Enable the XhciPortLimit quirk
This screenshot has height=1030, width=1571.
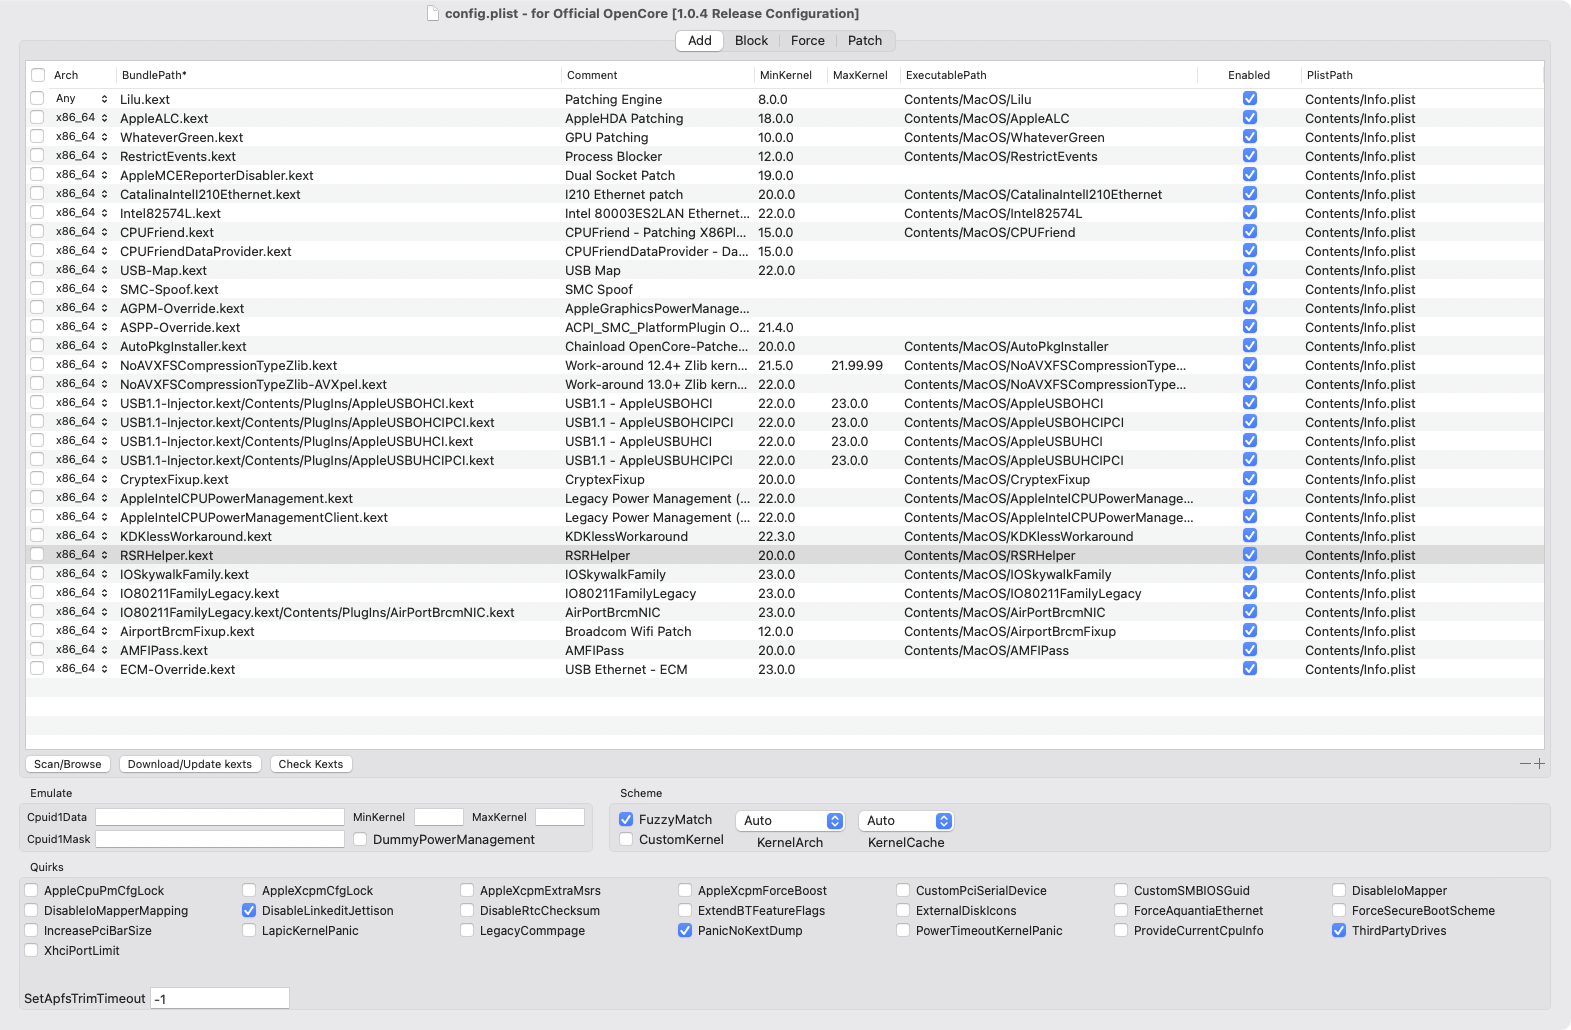31,951
